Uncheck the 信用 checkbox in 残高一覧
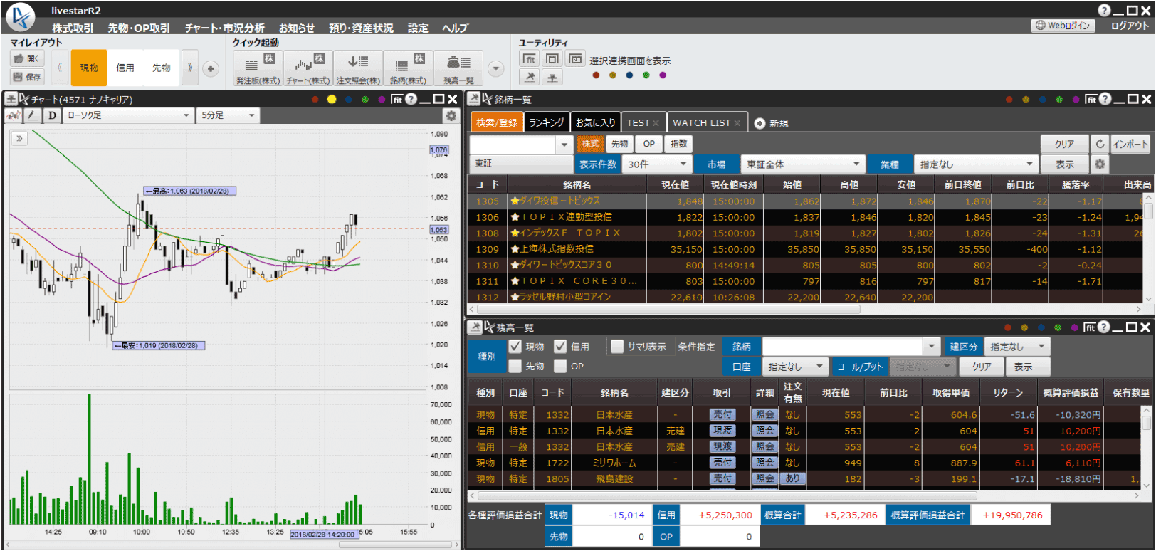 point(560,346)
